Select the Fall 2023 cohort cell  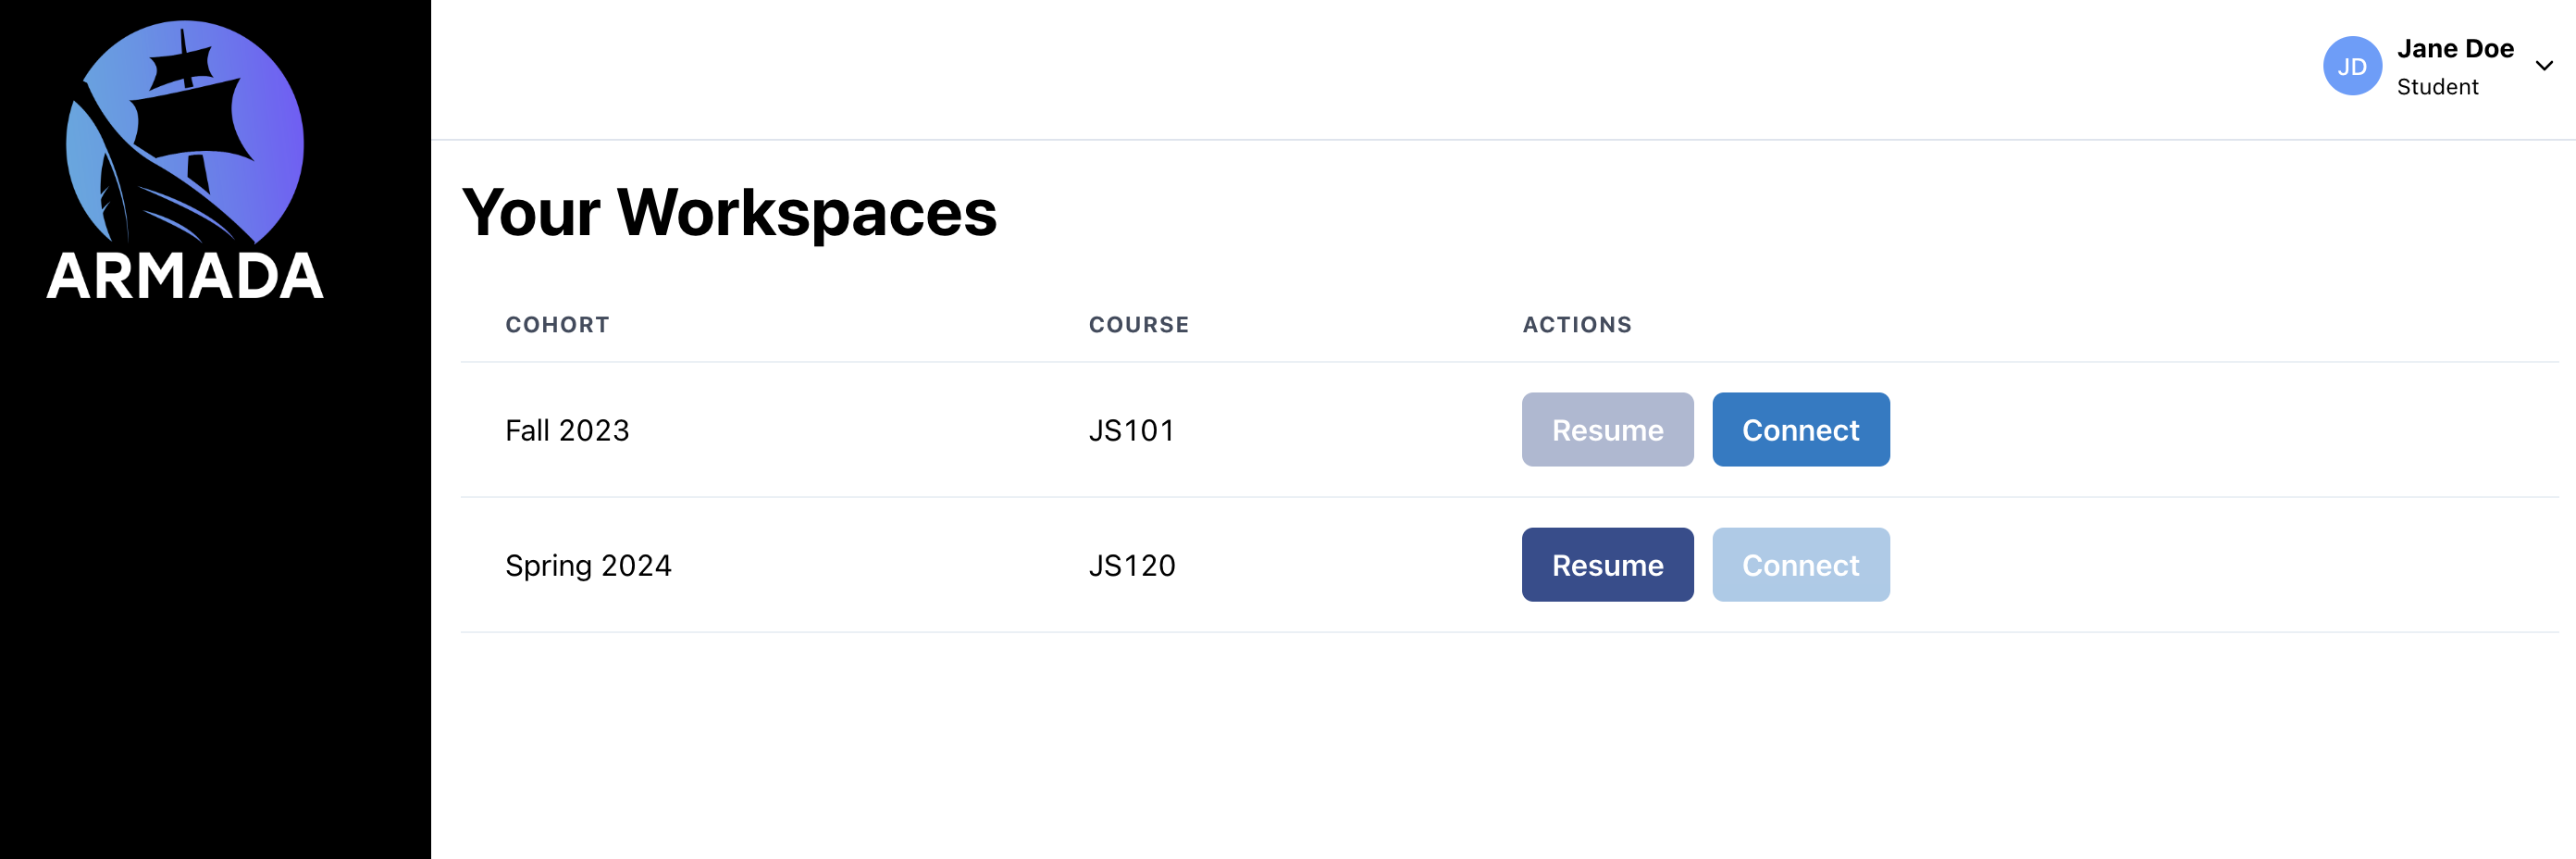pyautogui.click(x=567, y=430)
